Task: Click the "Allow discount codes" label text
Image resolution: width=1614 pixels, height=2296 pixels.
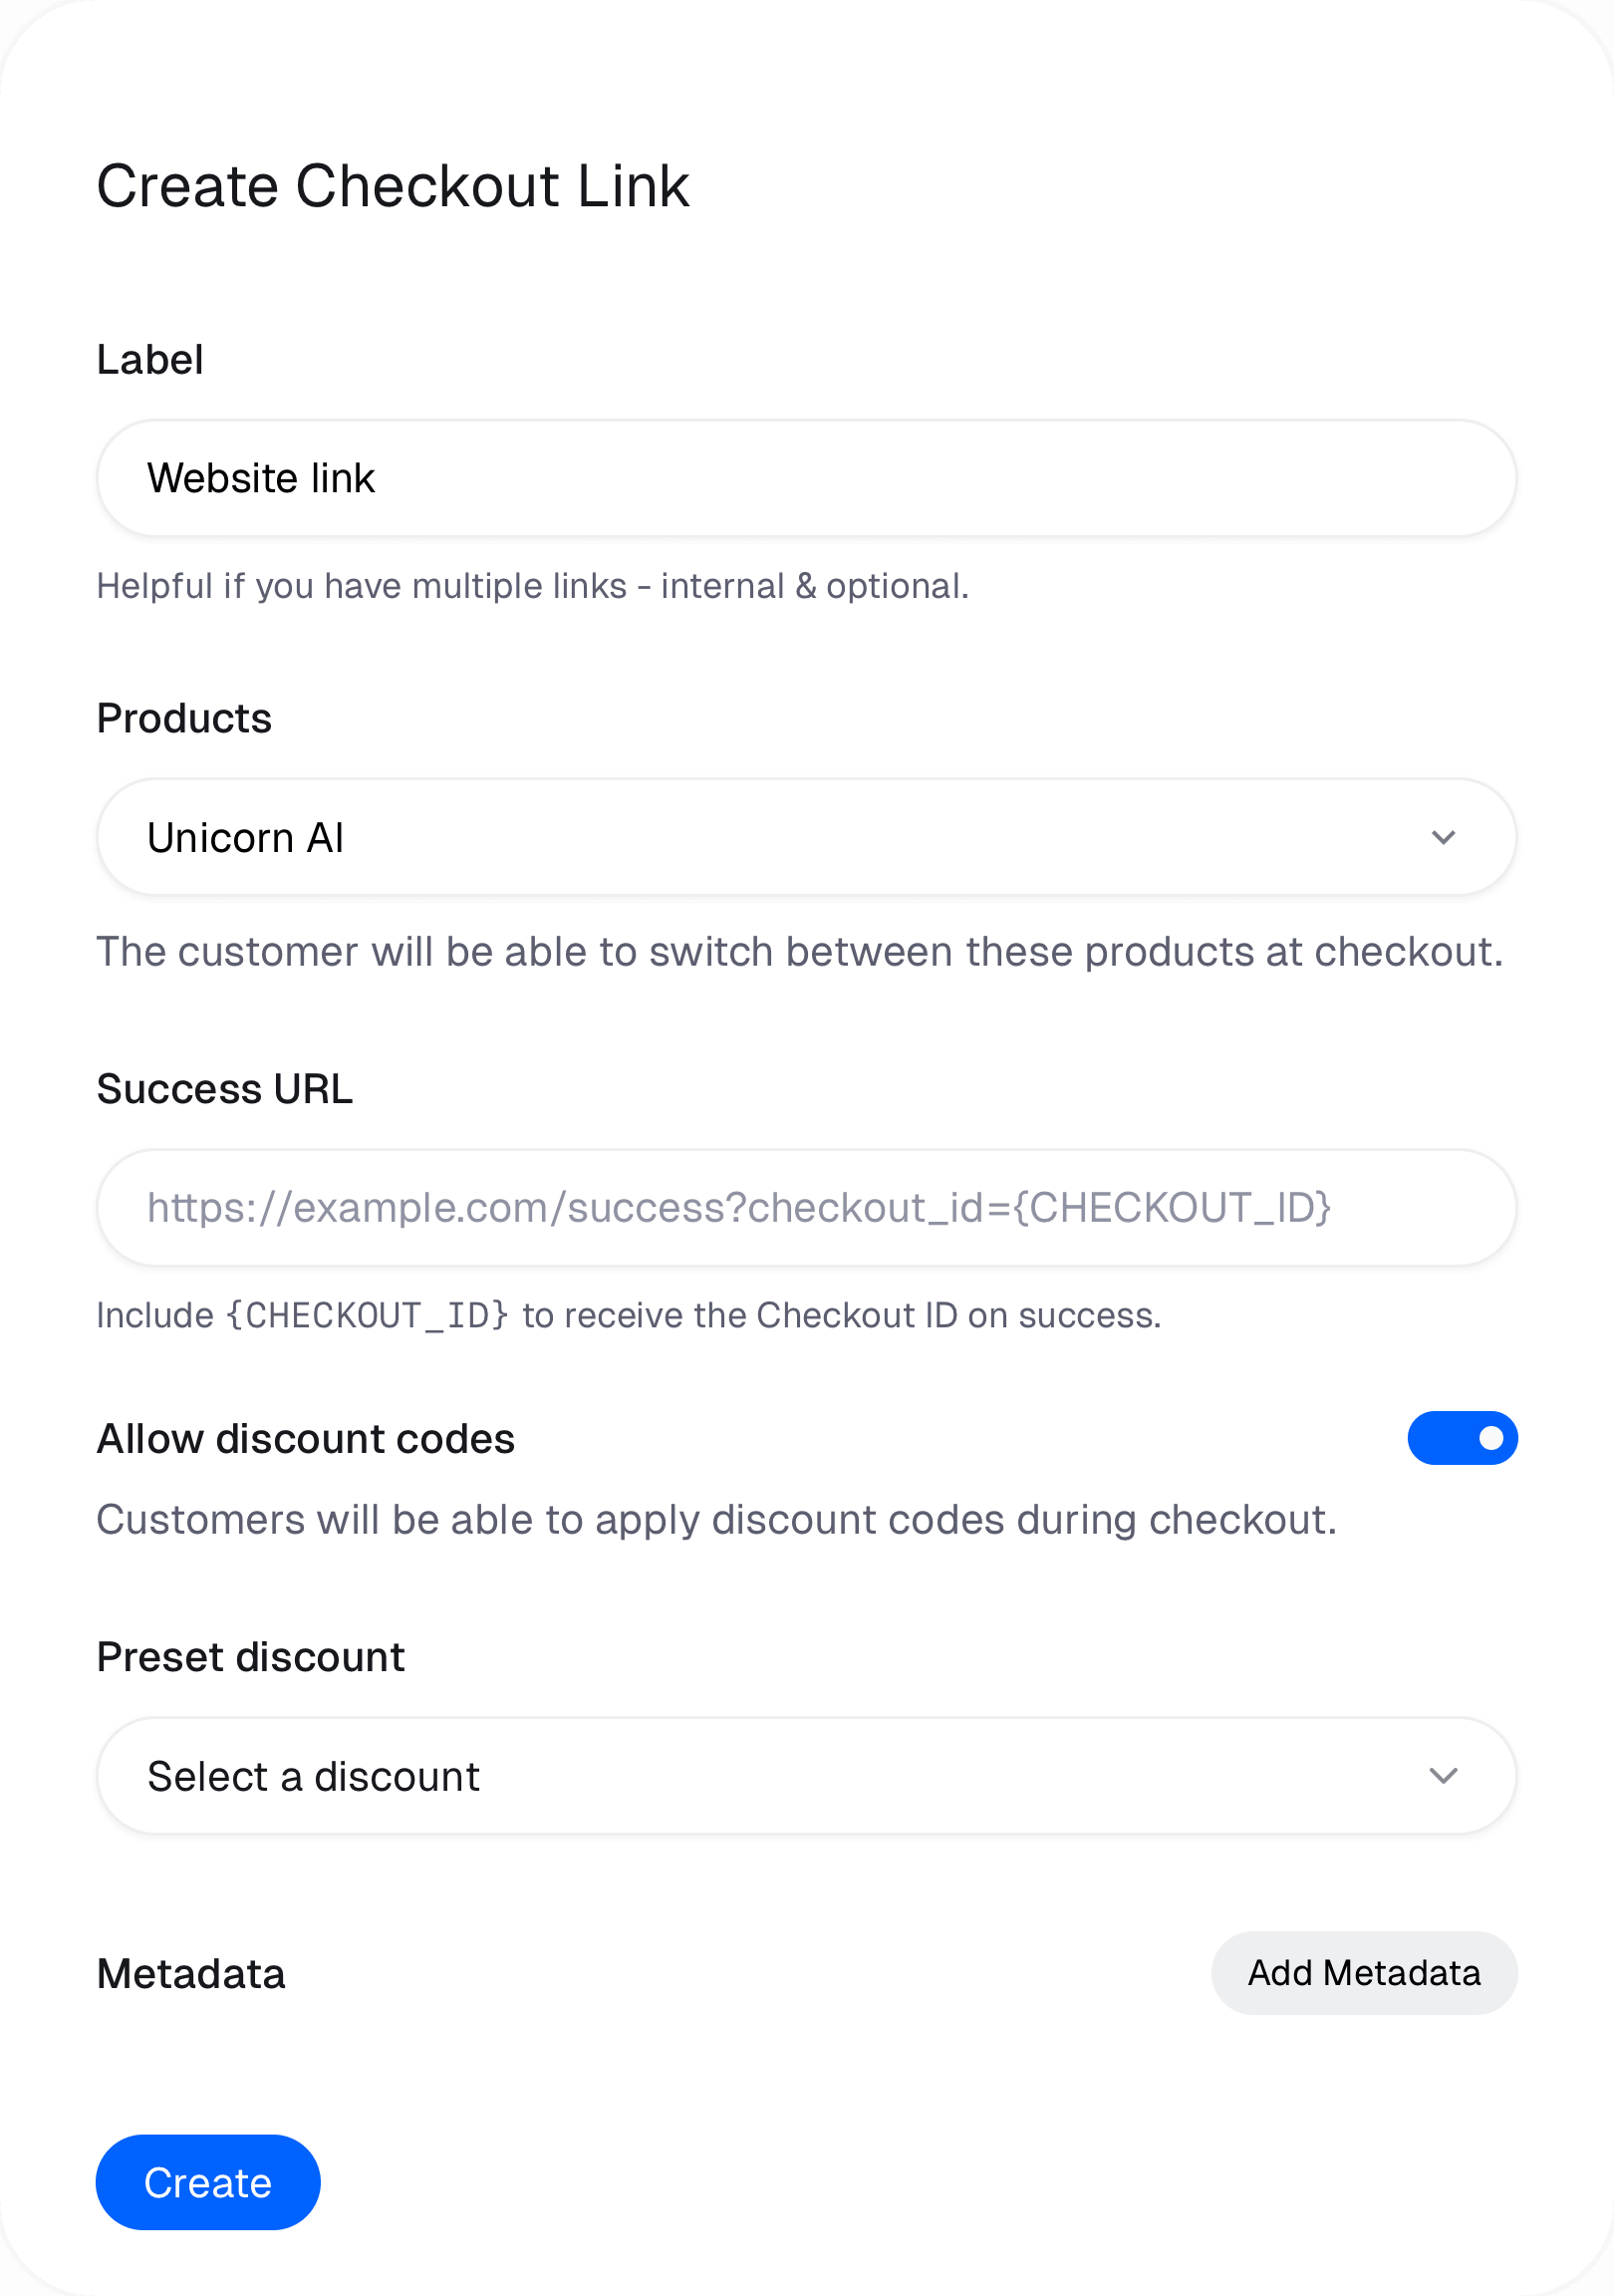Action: point(306,1438)
